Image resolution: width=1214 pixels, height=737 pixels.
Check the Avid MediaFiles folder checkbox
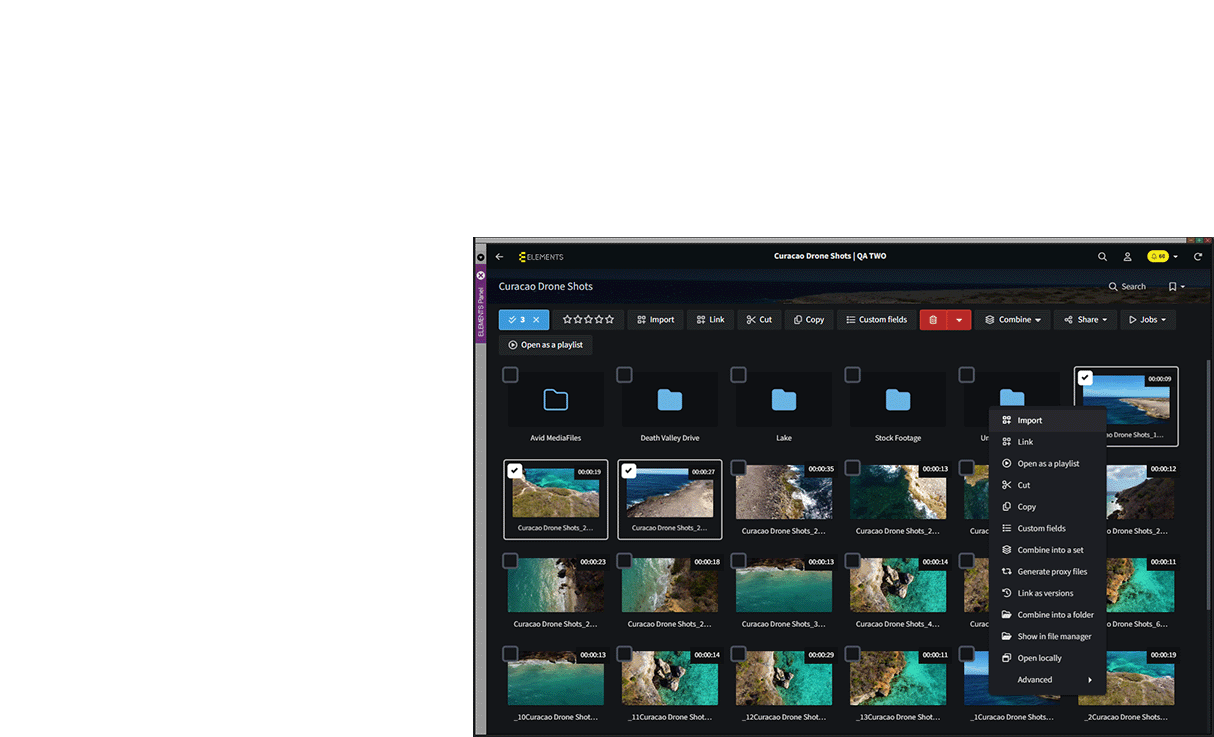(510, 375)
